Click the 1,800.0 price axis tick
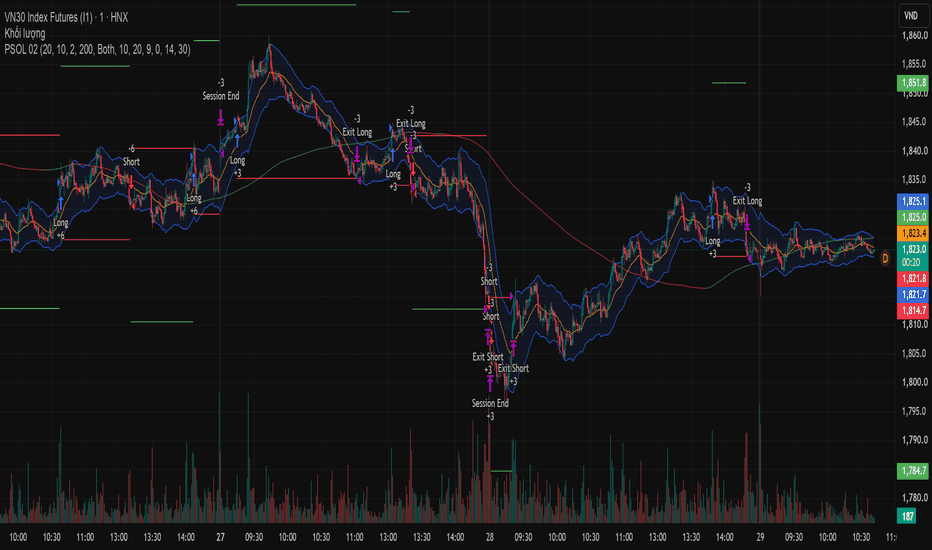Viewport: 932px width, 550px height. (x=914, y=382)
